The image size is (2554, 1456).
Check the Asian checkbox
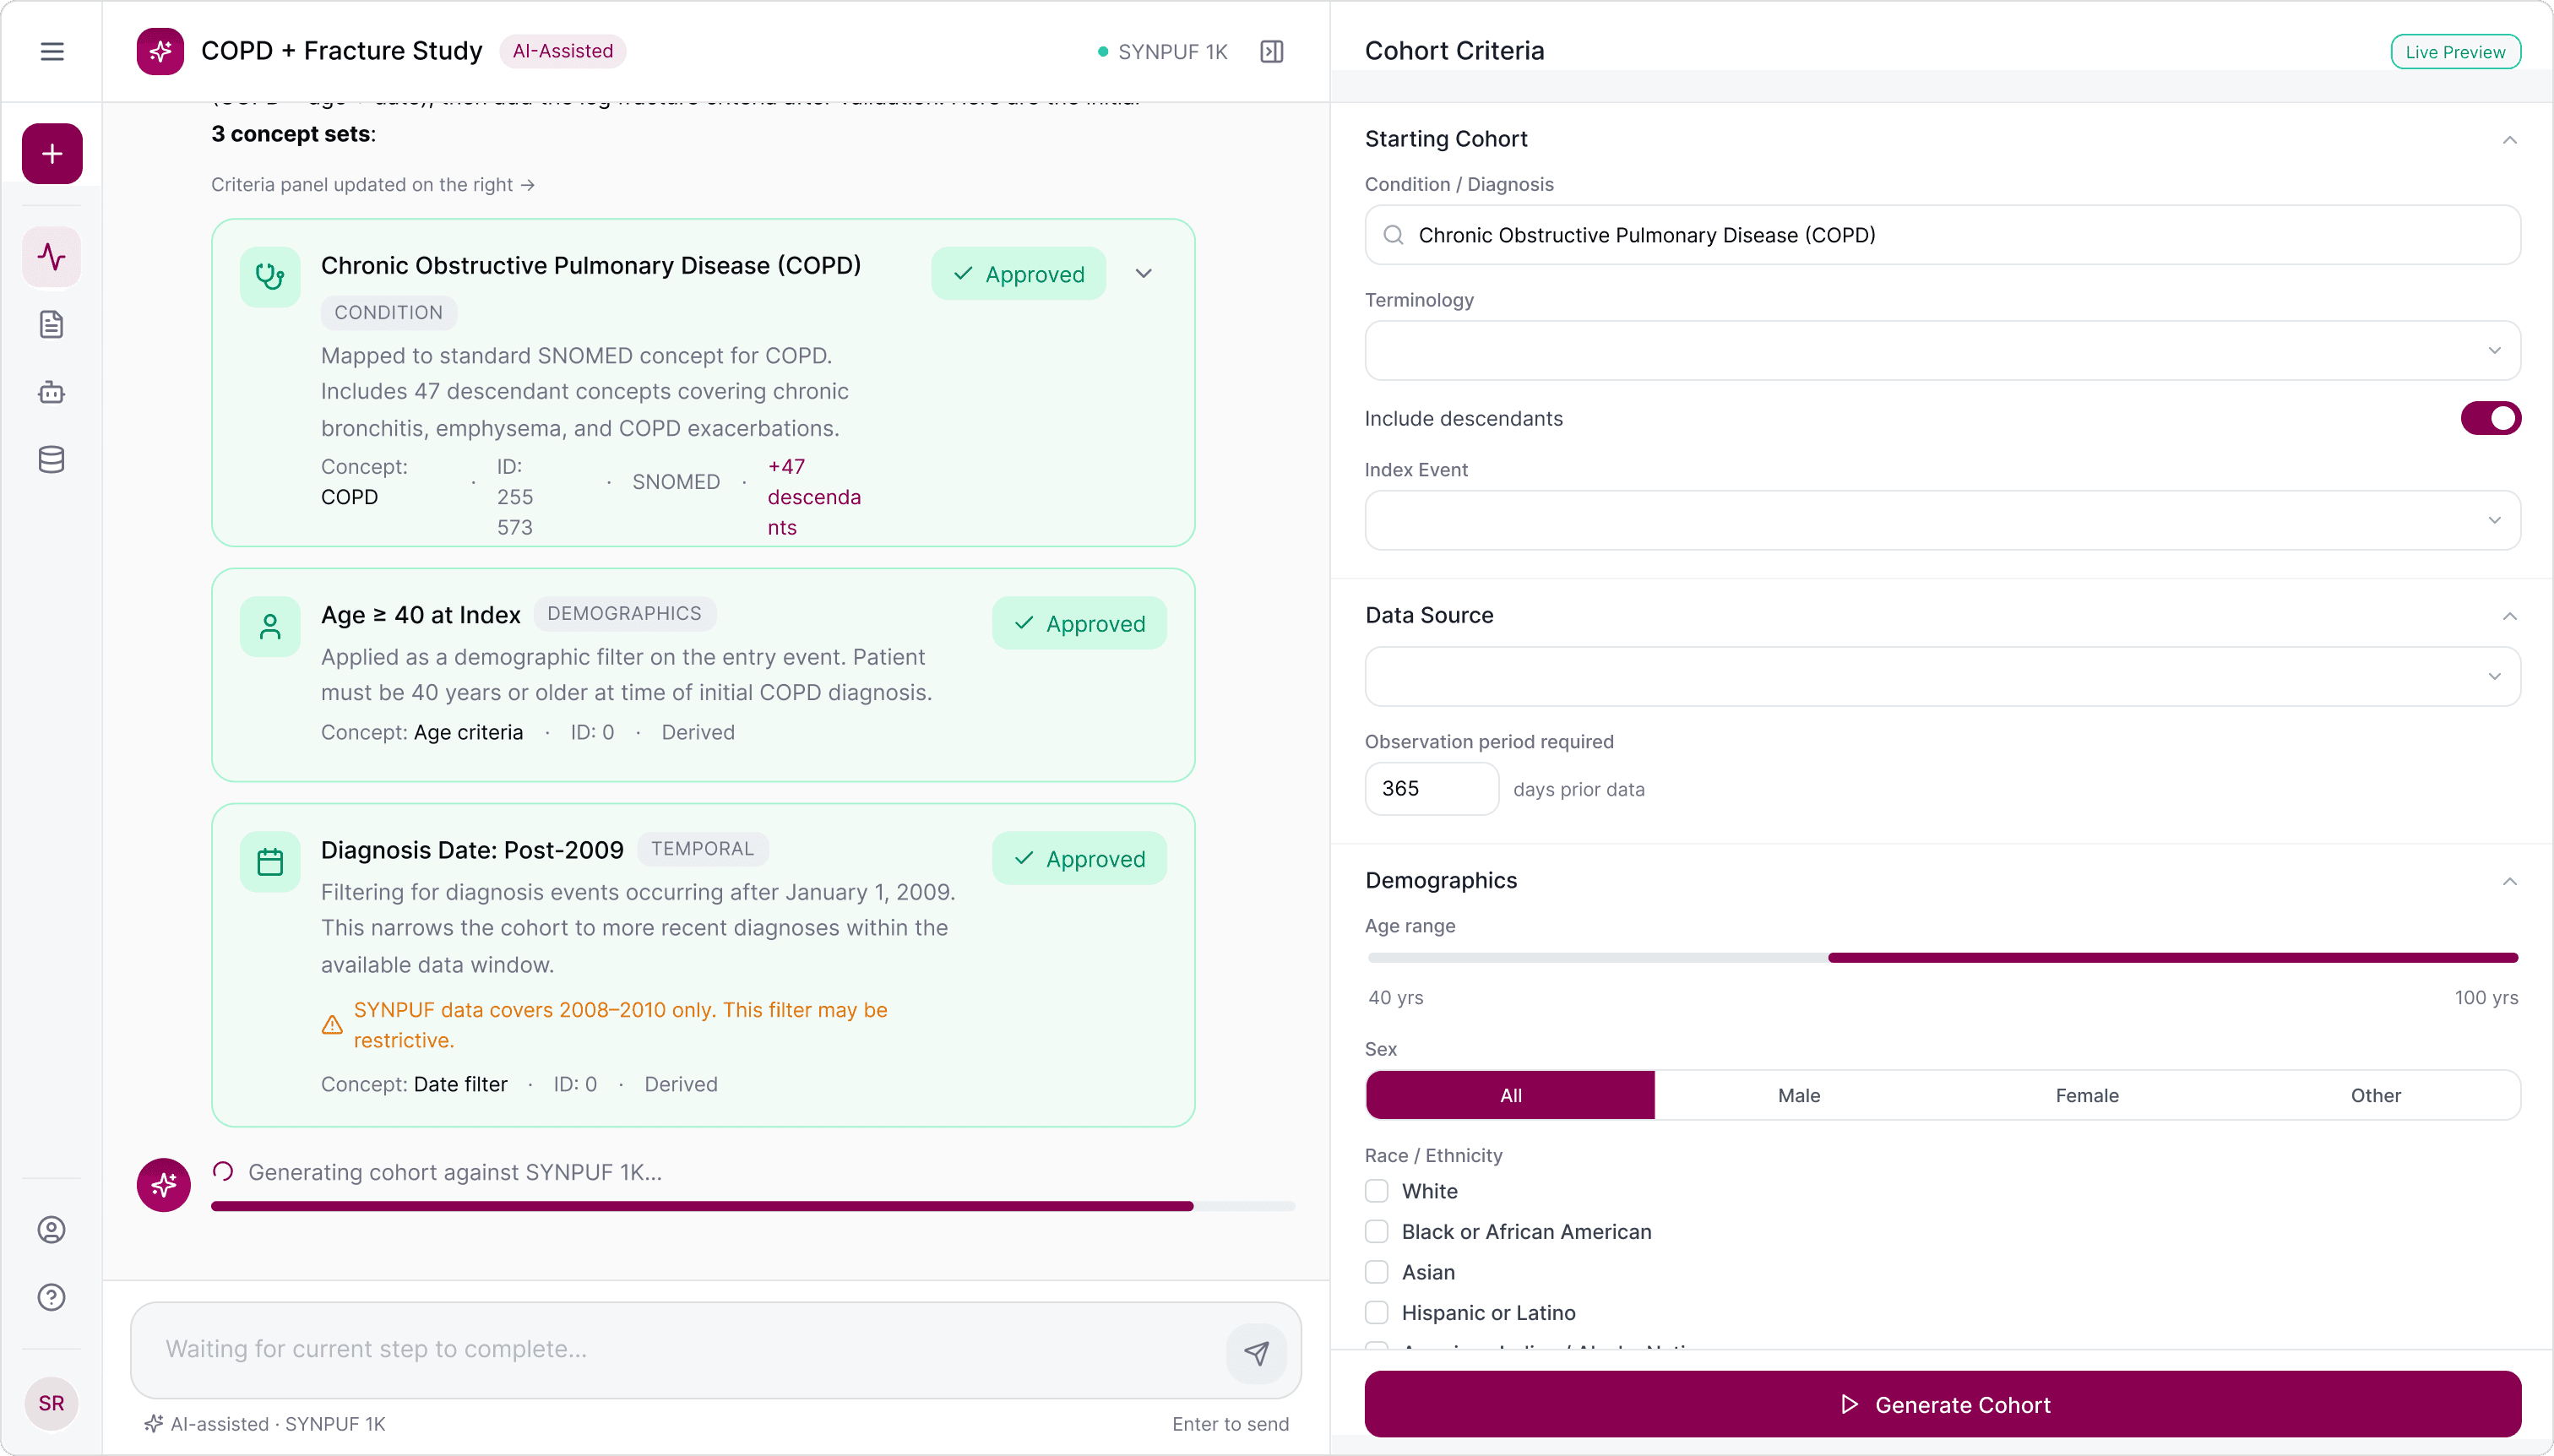point(1377,1273)
